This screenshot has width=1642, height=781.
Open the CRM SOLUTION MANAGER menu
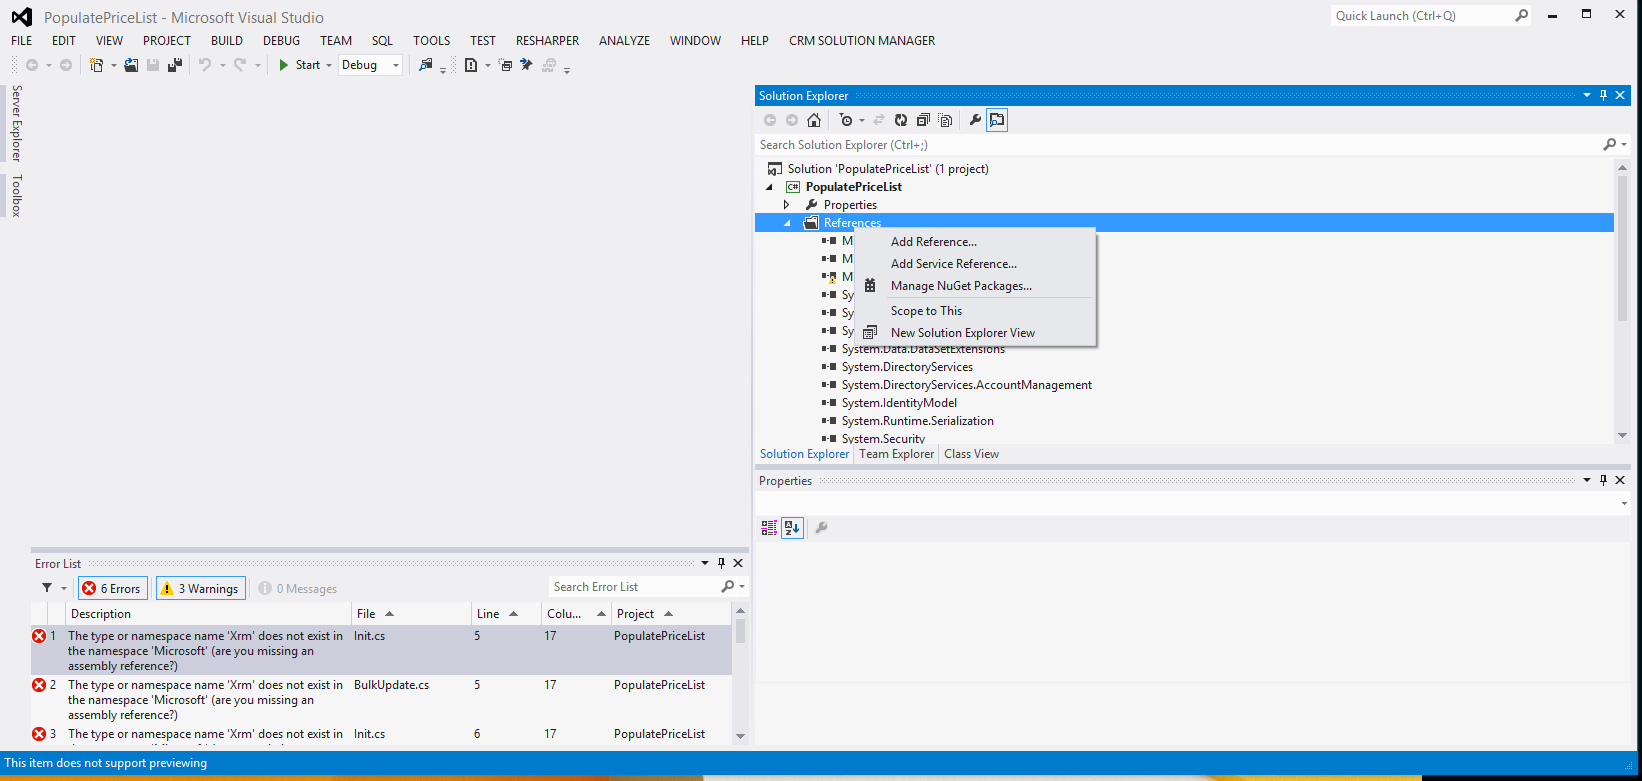pos(862,41)
